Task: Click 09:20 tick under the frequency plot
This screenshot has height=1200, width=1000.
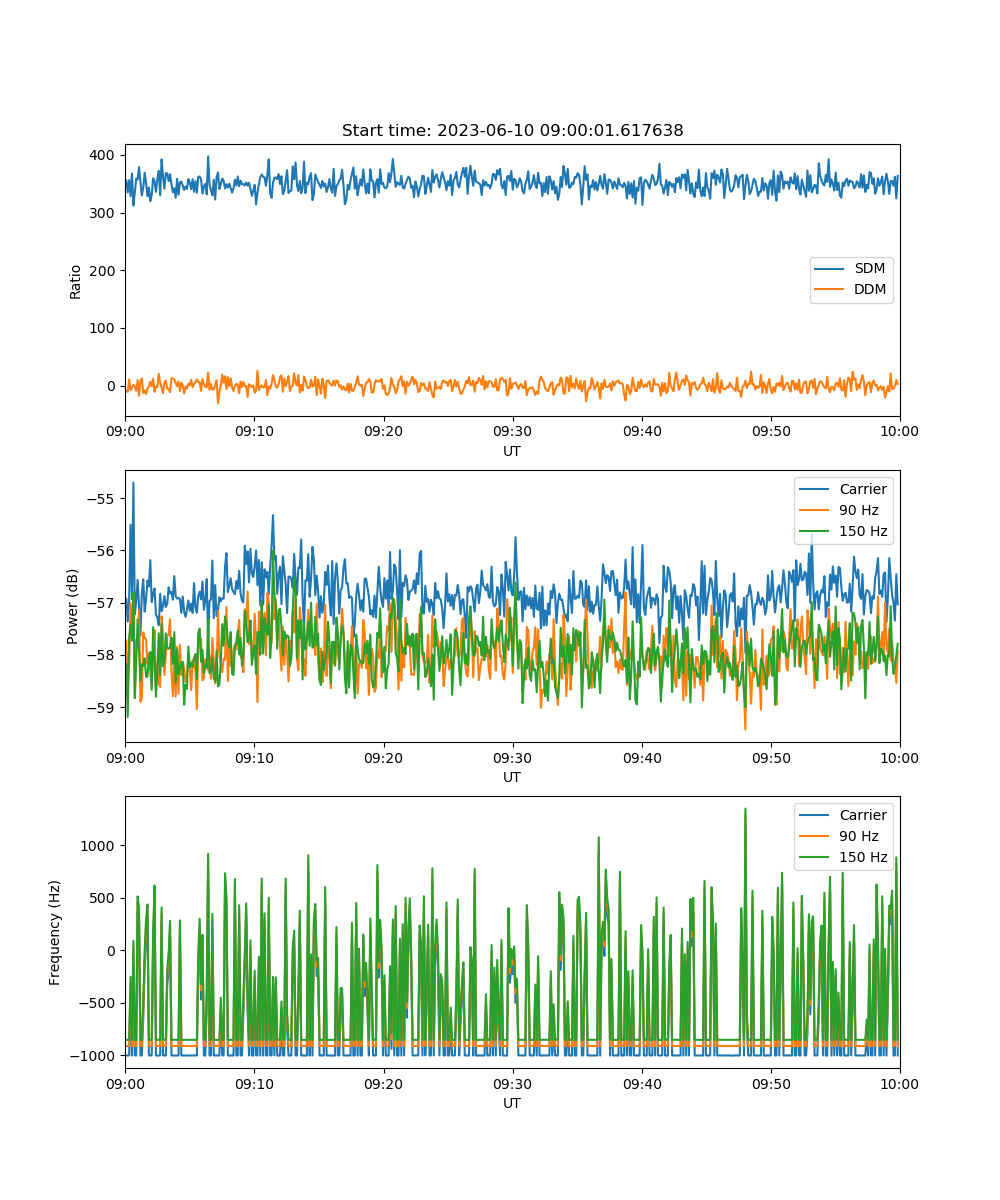Action: [x=383, y=1083]
